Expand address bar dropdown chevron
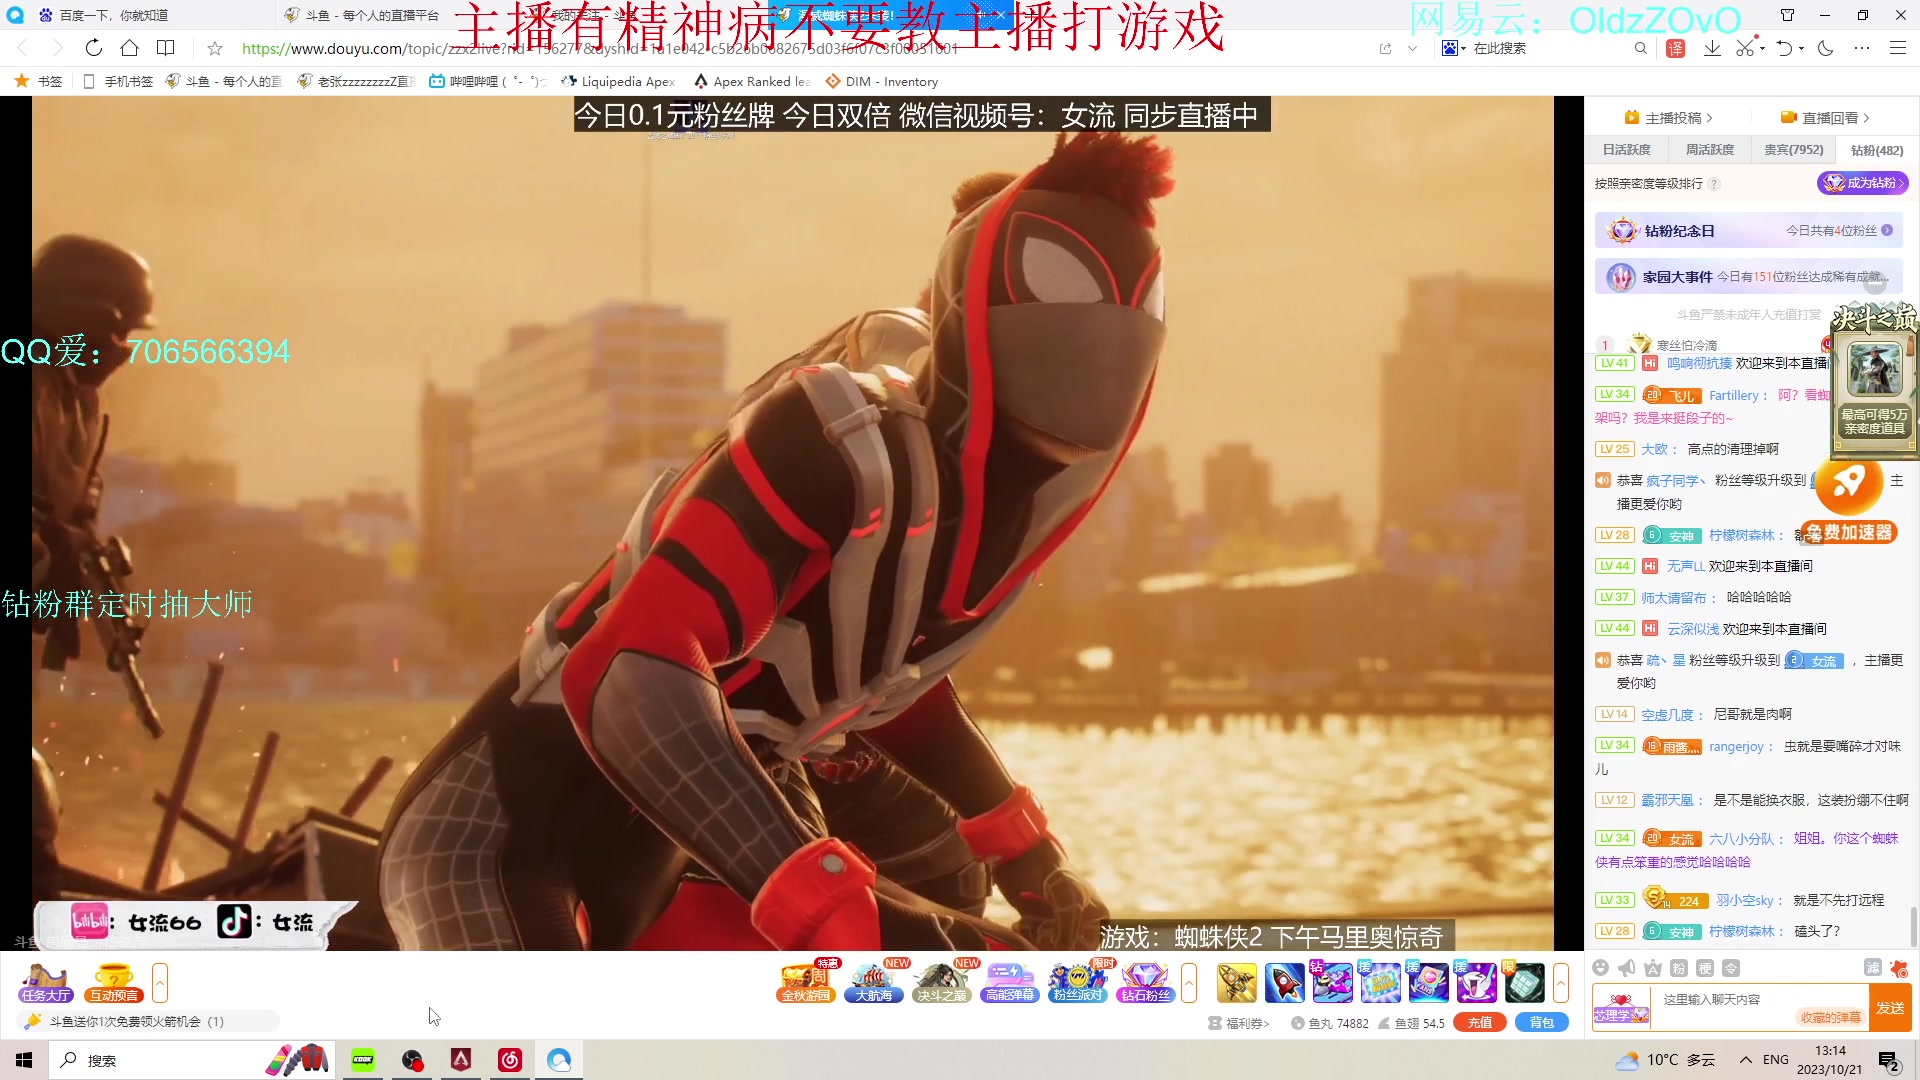1920x1080 pixels. pyautogui.click(x=1412, y=48)
